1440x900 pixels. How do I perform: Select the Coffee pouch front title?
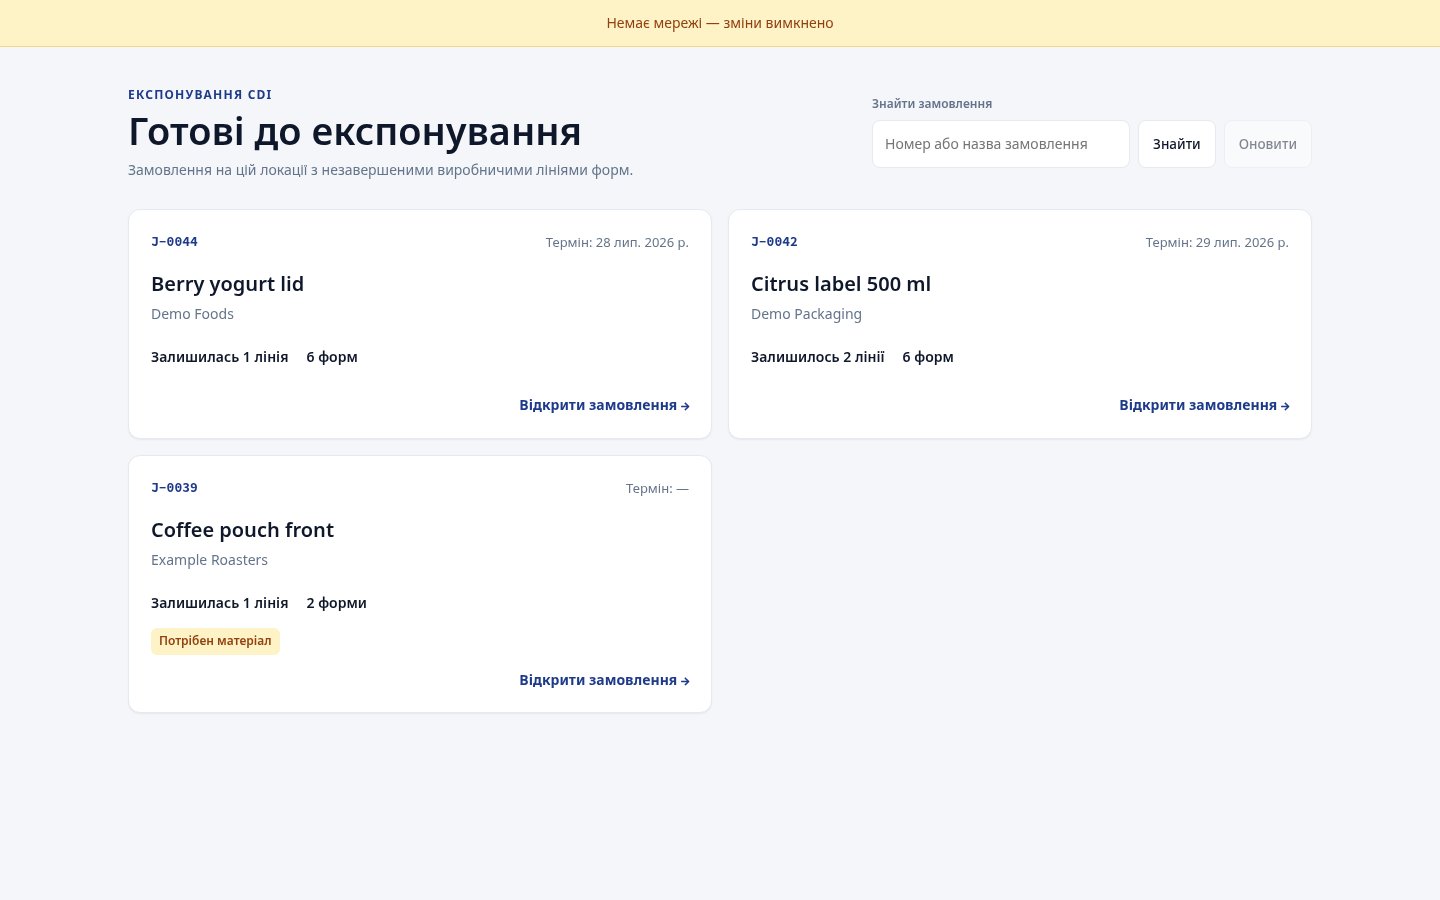[242, 530]
